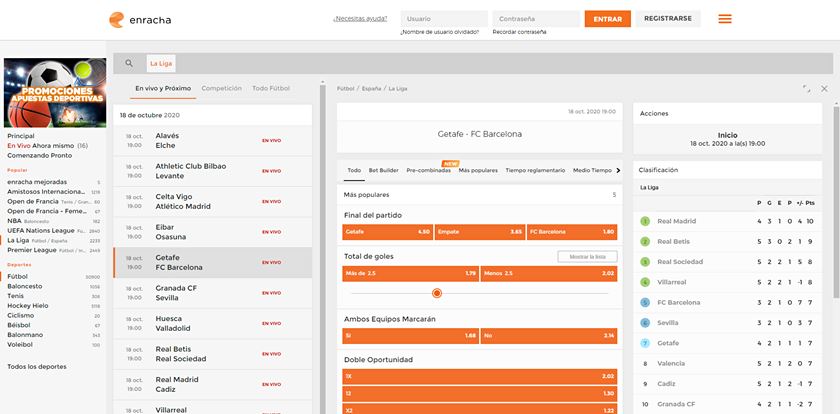The width and height of the screenshot is (840, 414).
Task: Select Más de 2.5 goals
Action: (x=410, y=274)
